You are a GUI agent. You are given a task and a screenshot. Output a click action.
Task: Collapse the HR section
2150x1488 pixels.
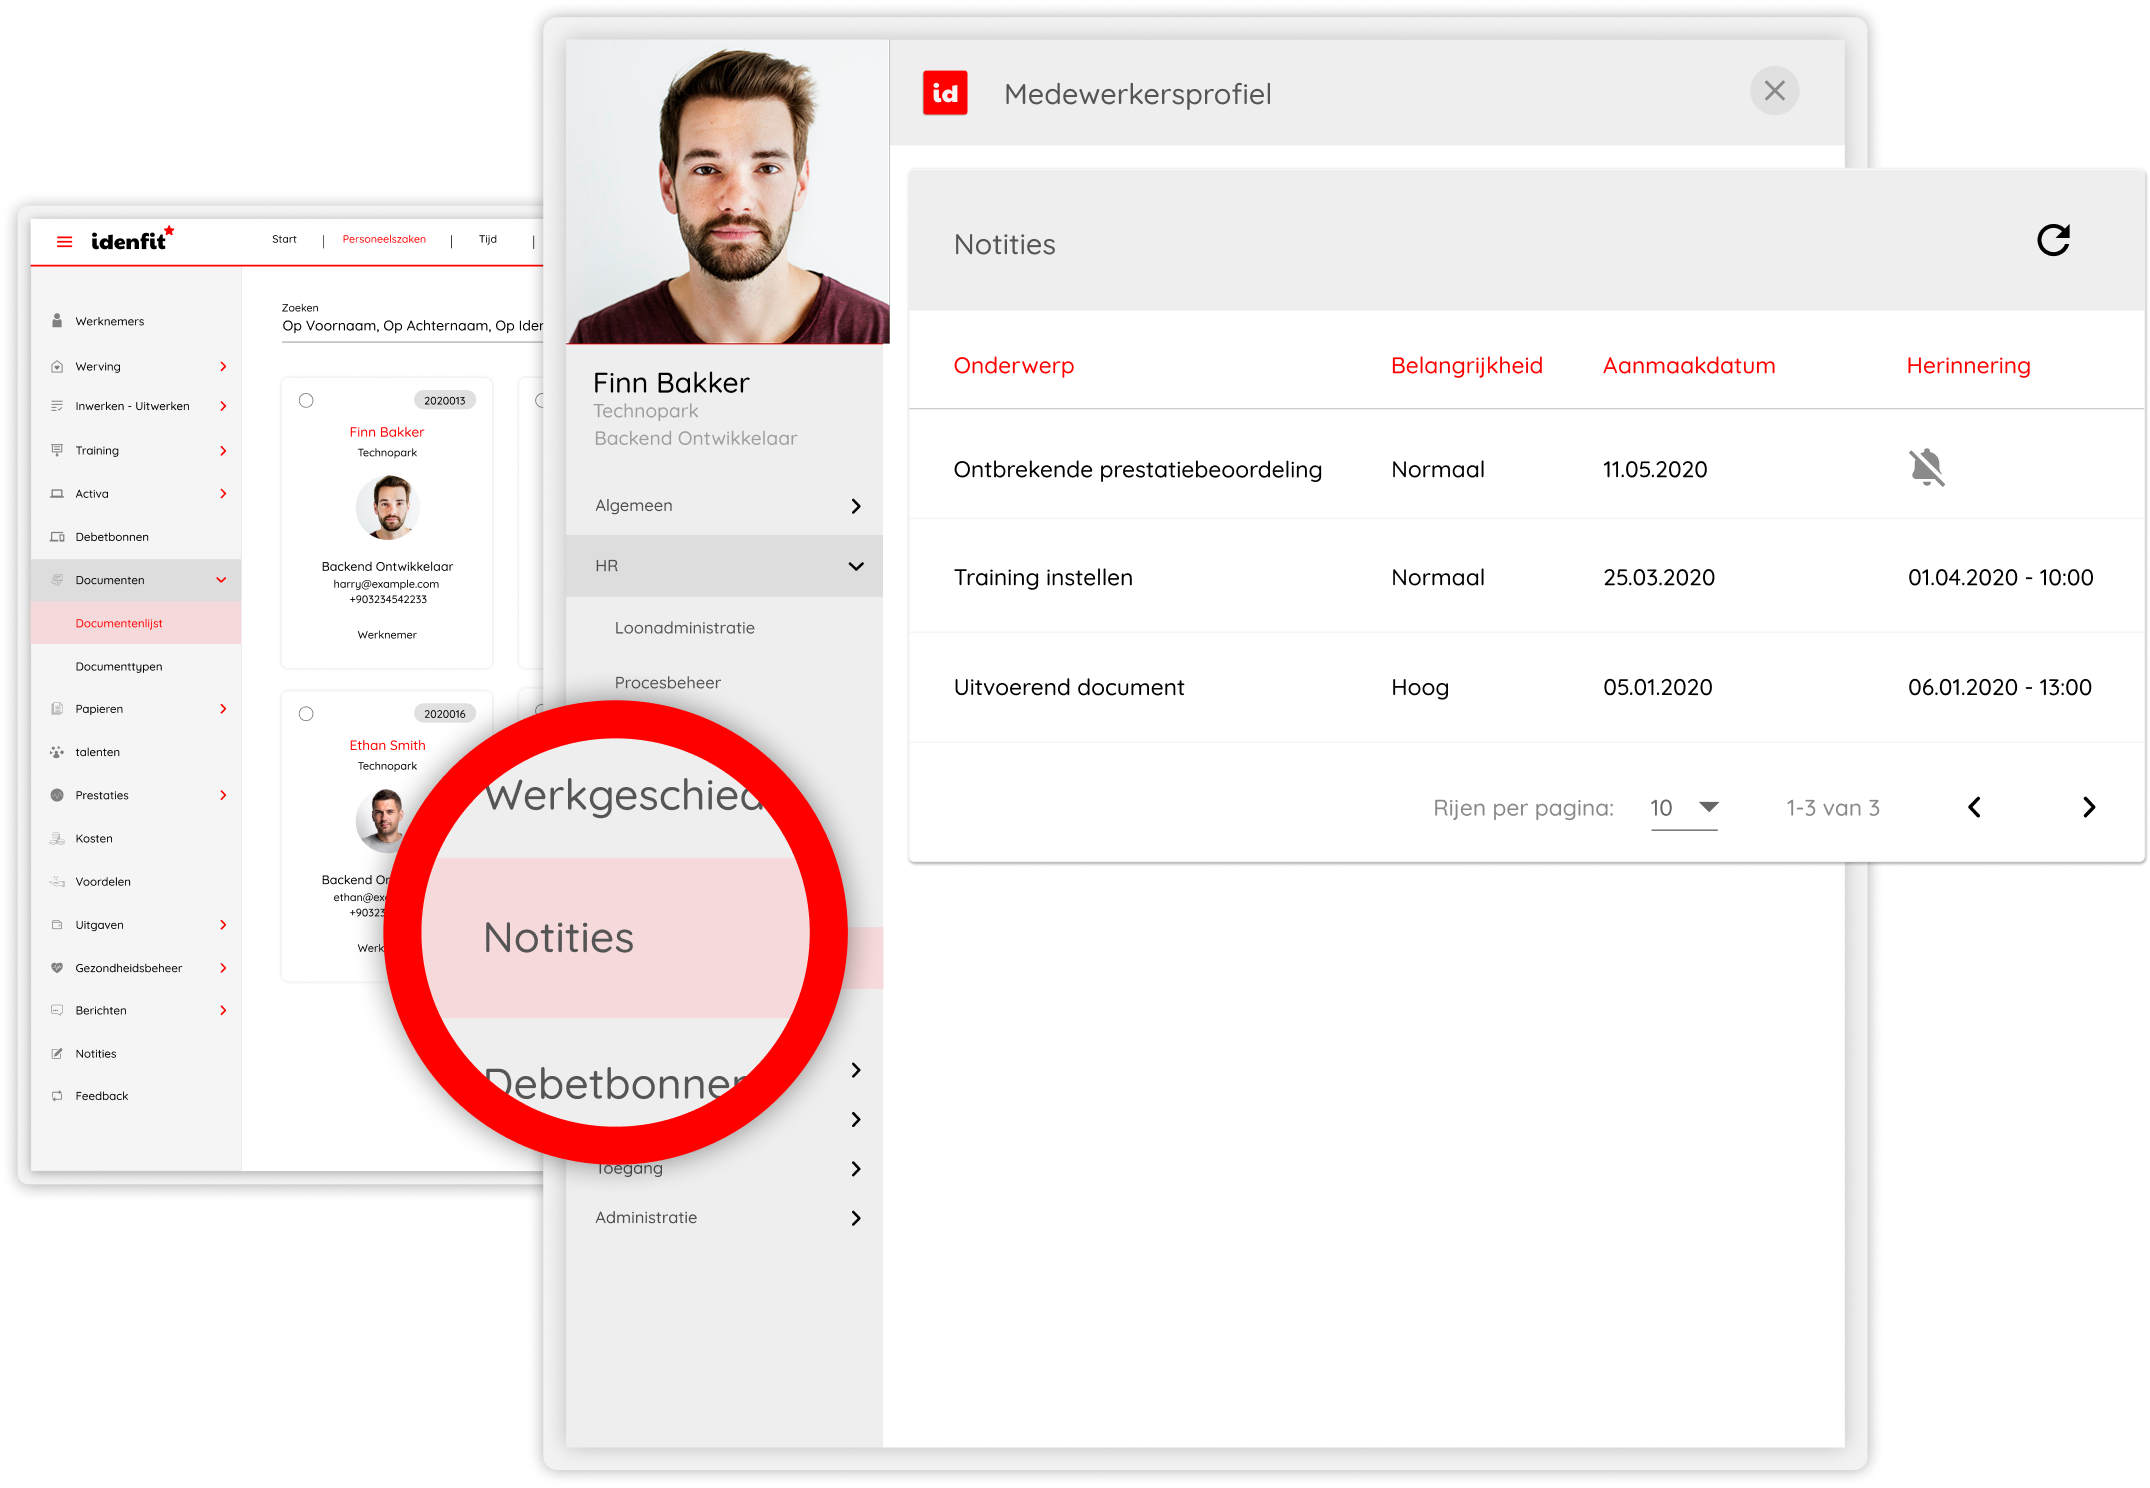click(855, 566)
